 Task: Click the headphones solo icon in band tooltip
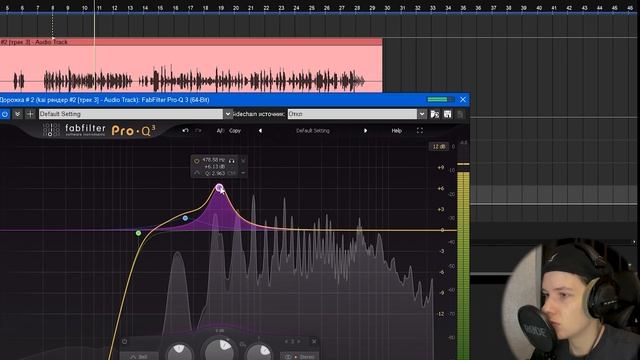[x=231, y=161]
